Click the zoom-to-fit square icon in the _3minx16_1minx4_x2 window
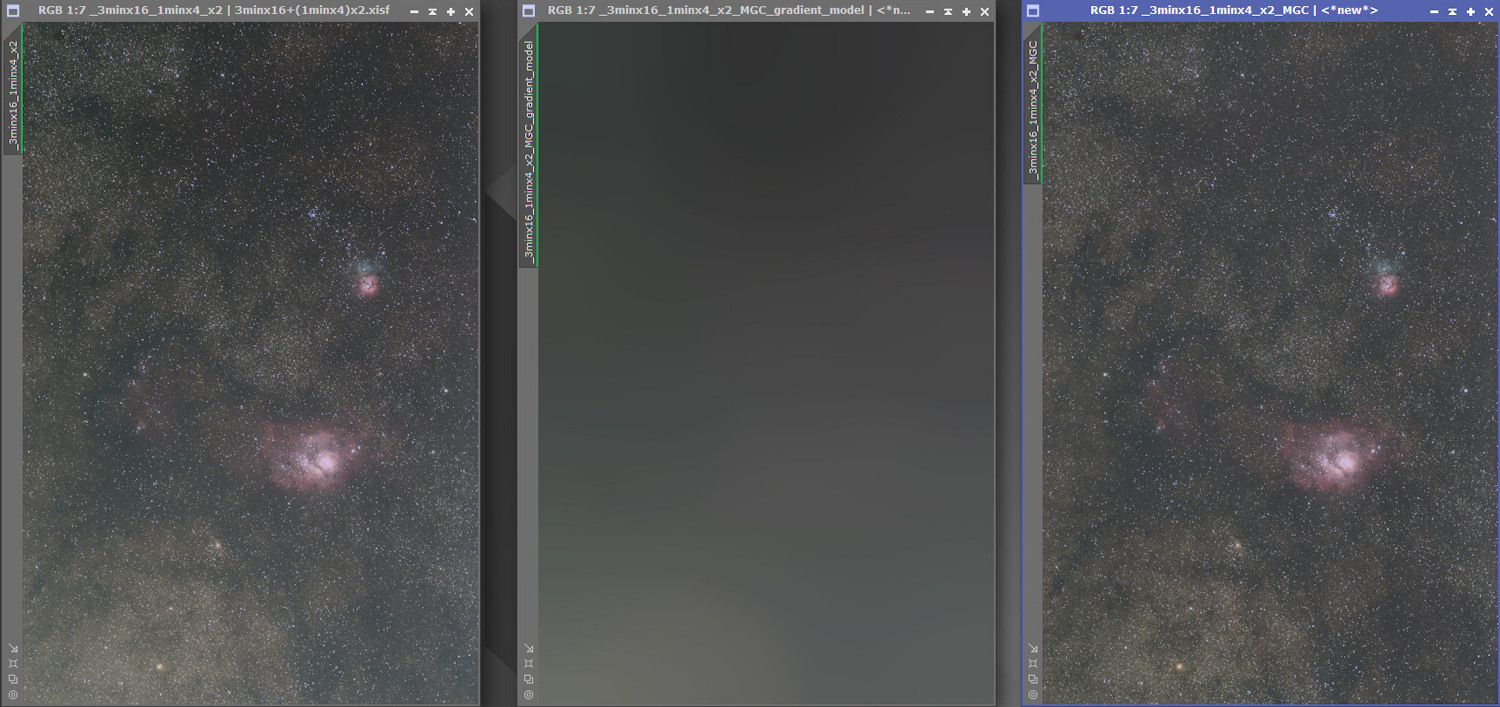The height and width of the screenshot is (707, 1500). pos(12,663)
